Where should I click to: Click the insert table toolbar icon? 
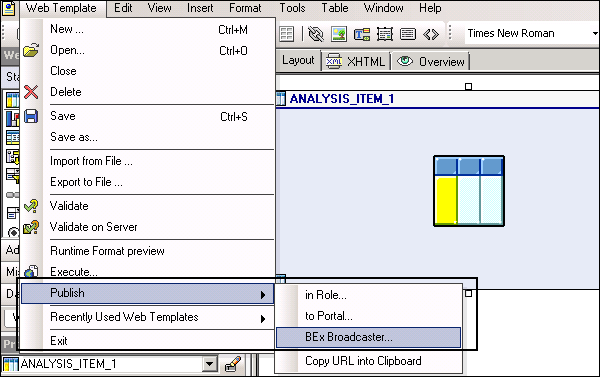[x=287, y=34]
